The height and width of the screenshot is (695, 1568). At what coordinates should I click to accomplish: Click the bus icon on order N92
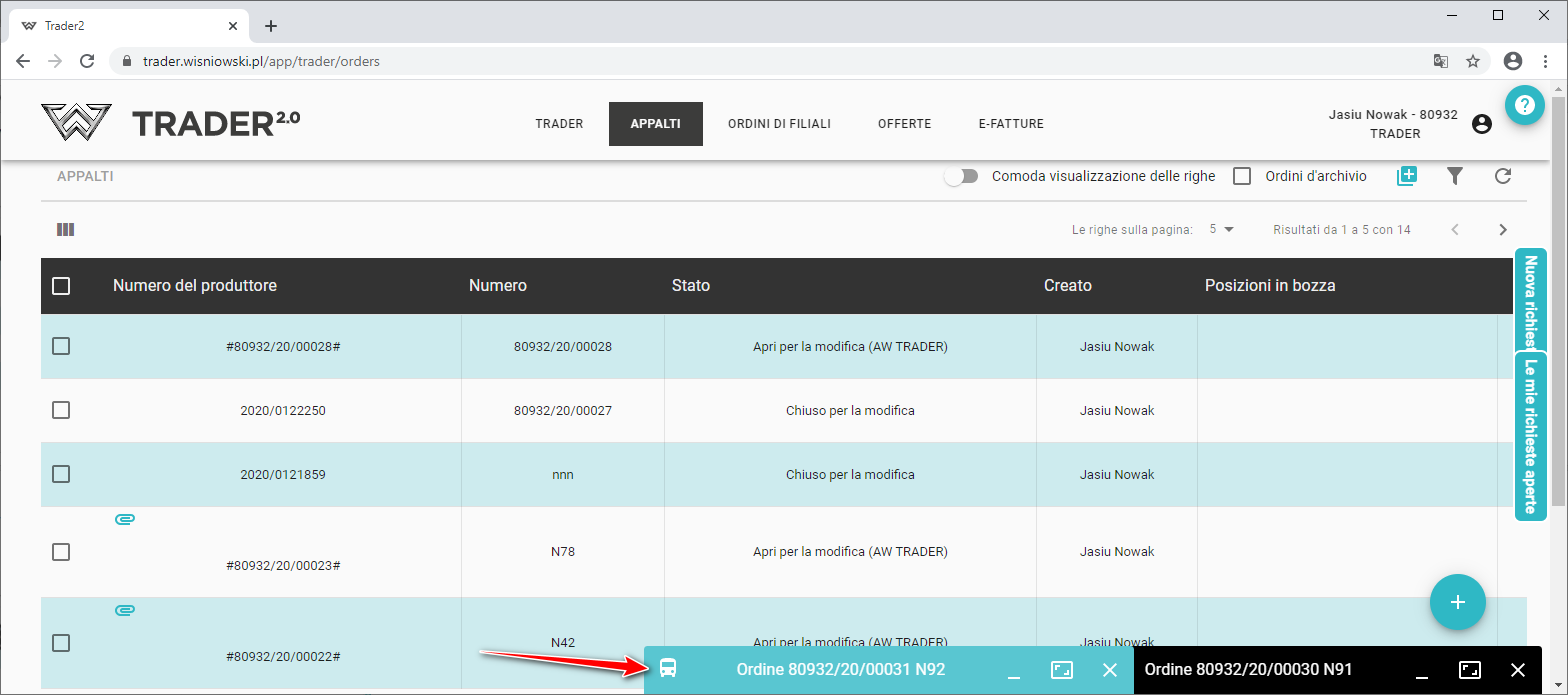click(668, 670)
